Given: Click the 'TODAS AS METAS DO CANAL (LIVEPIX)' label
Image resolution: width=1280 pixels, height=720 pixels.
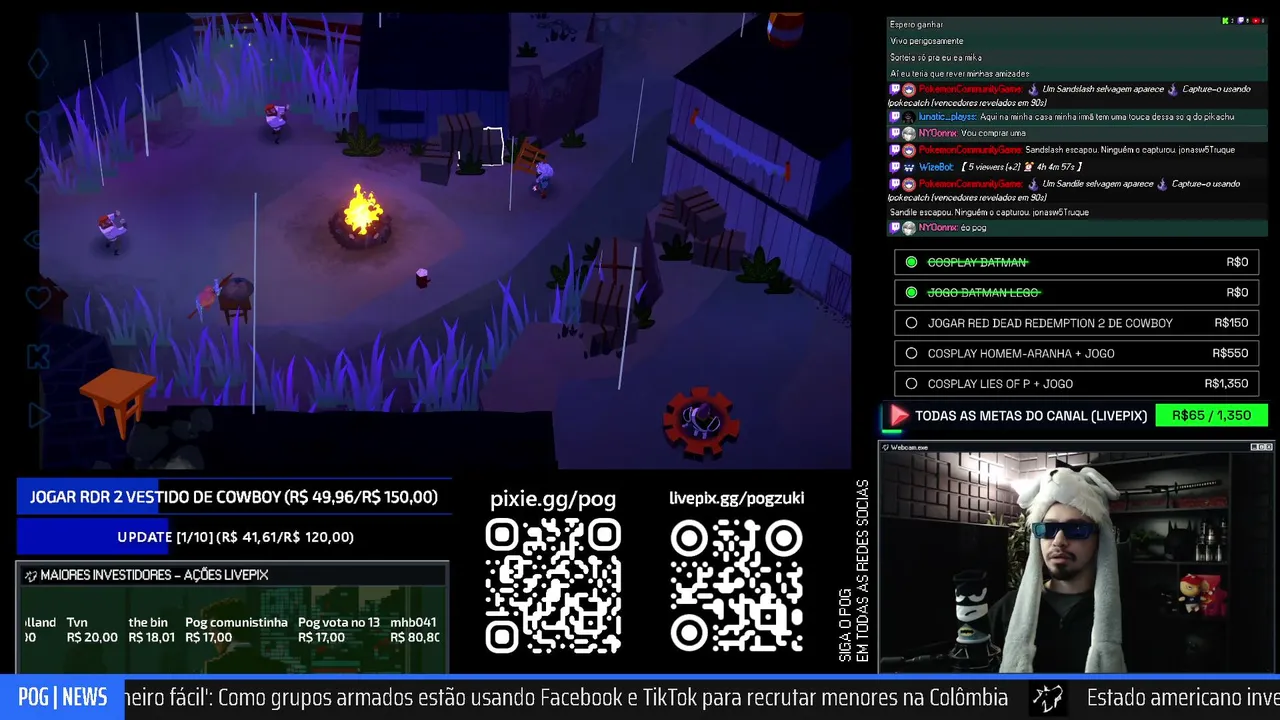Looking at the screenshot, I should tap(1031, 415).
